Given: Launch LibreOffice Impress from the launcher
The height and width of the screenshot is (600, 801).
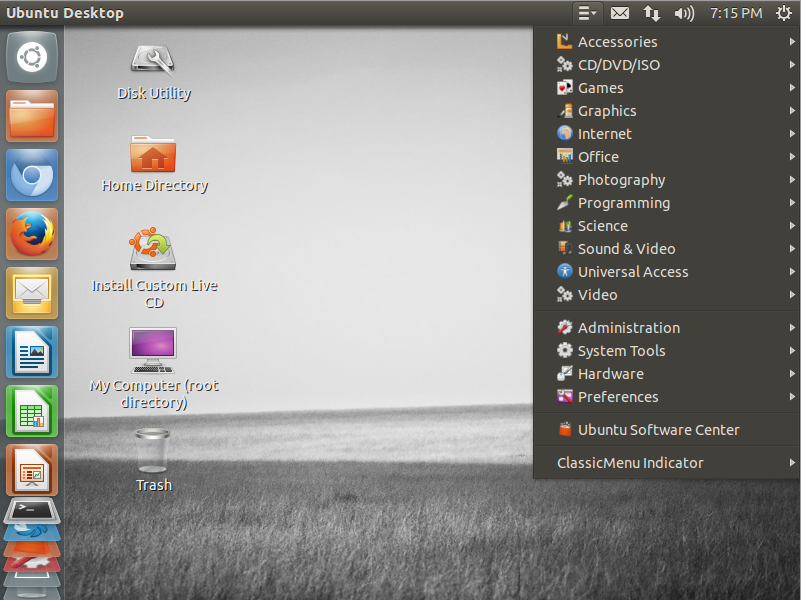Looking at the screenshot, I should coord(32,470).
